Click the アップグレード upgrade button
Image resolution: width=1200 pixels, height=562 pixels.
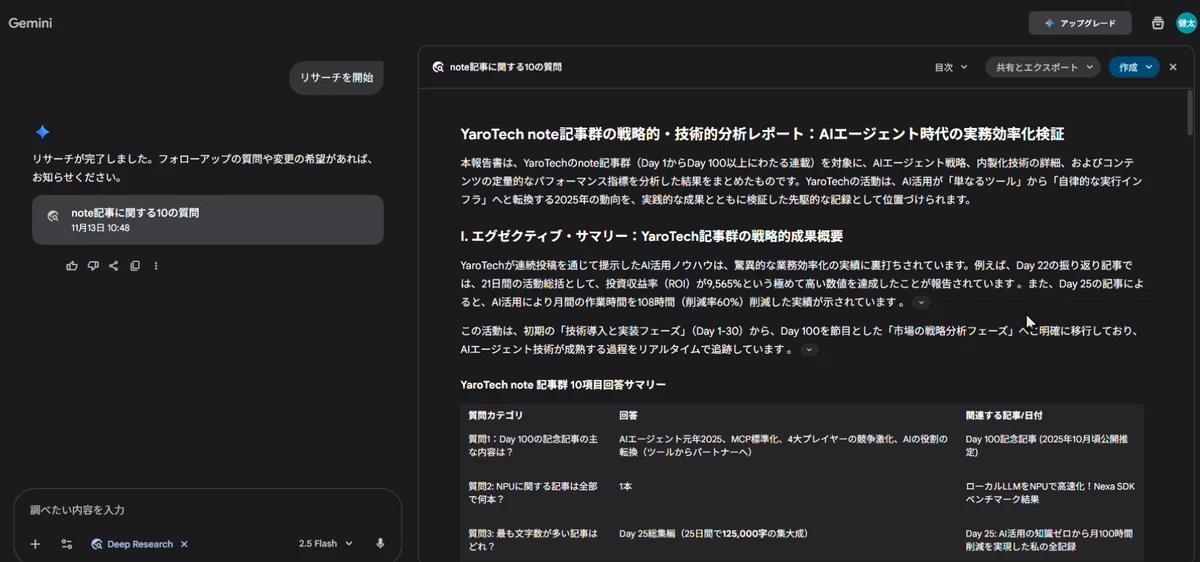pyautogui.click(x=1080, y=23)
